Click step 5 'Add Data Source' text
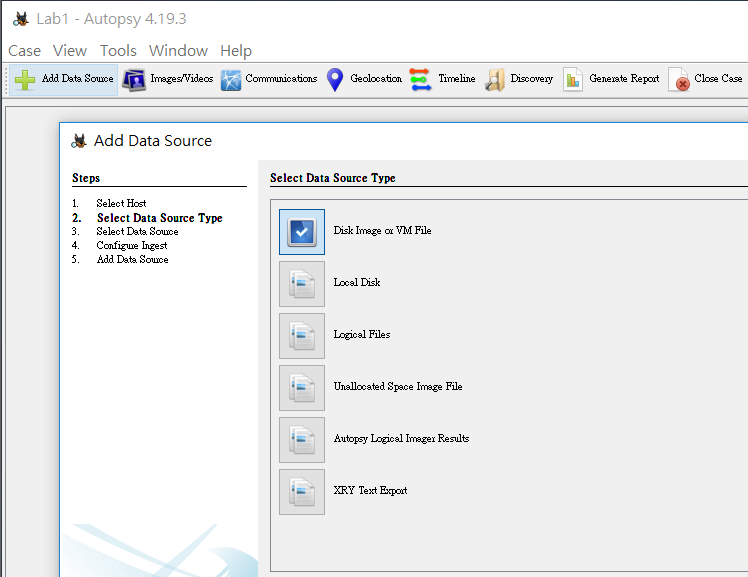748x577 pixels. point(133,259)
